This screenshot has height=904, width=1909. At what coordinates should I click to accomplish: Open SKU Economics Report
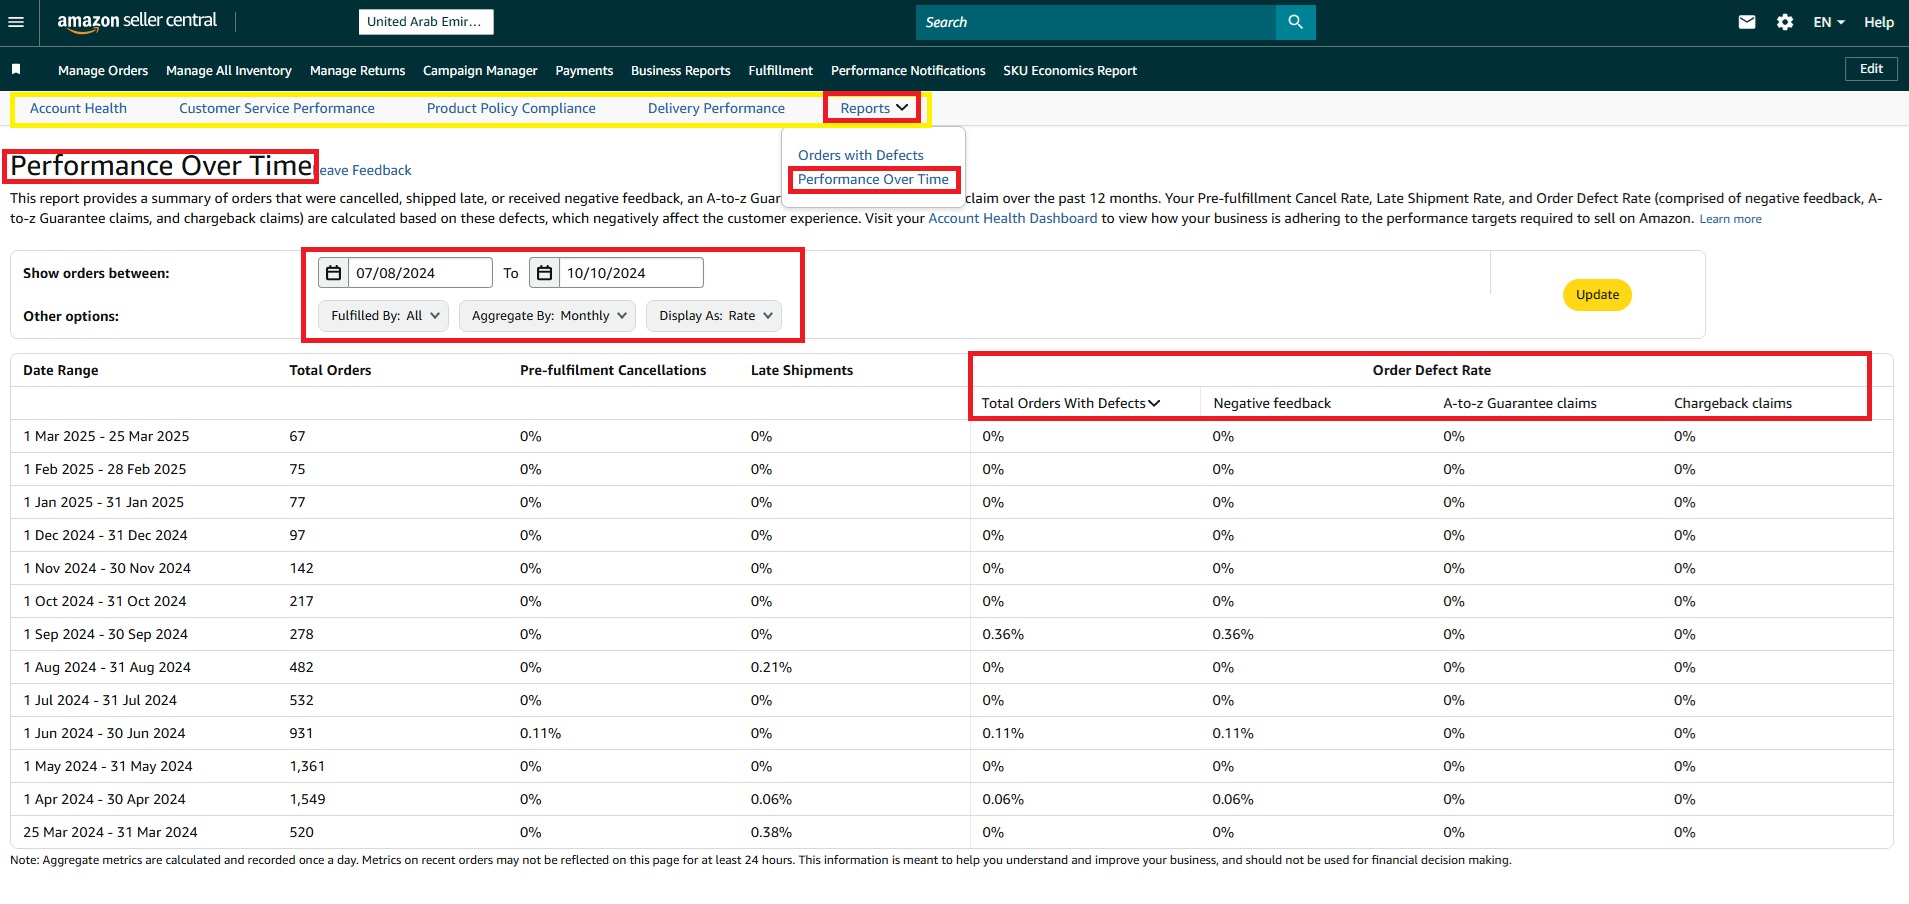click(x=1070, y=70)
